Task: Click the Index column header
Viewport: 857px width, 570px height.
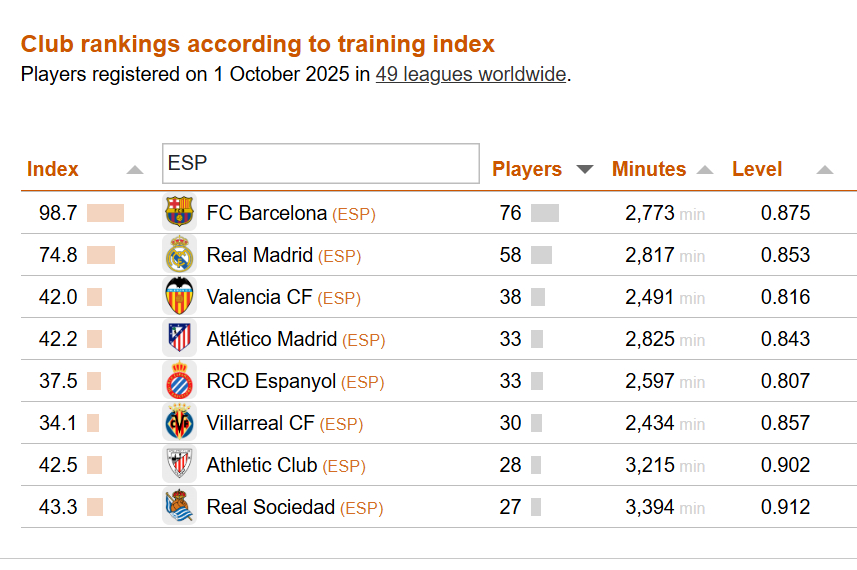Action: (x=53, y=169)
